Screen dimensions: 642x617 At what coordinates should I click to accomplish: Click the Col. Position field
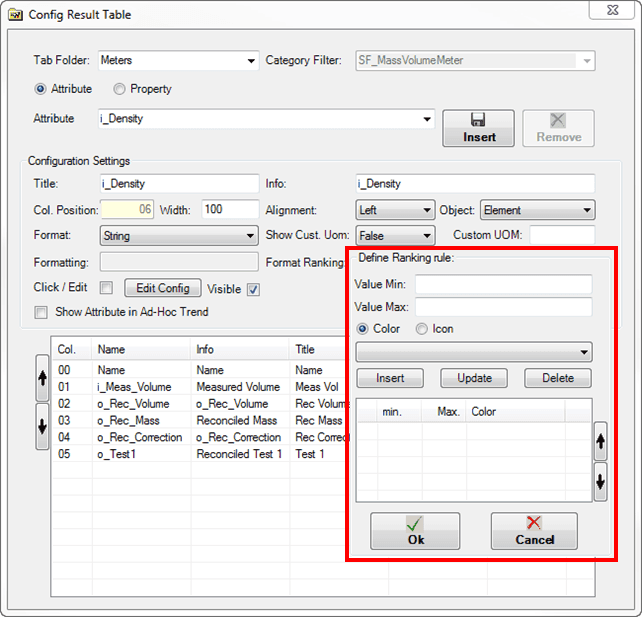coord(127,210)
